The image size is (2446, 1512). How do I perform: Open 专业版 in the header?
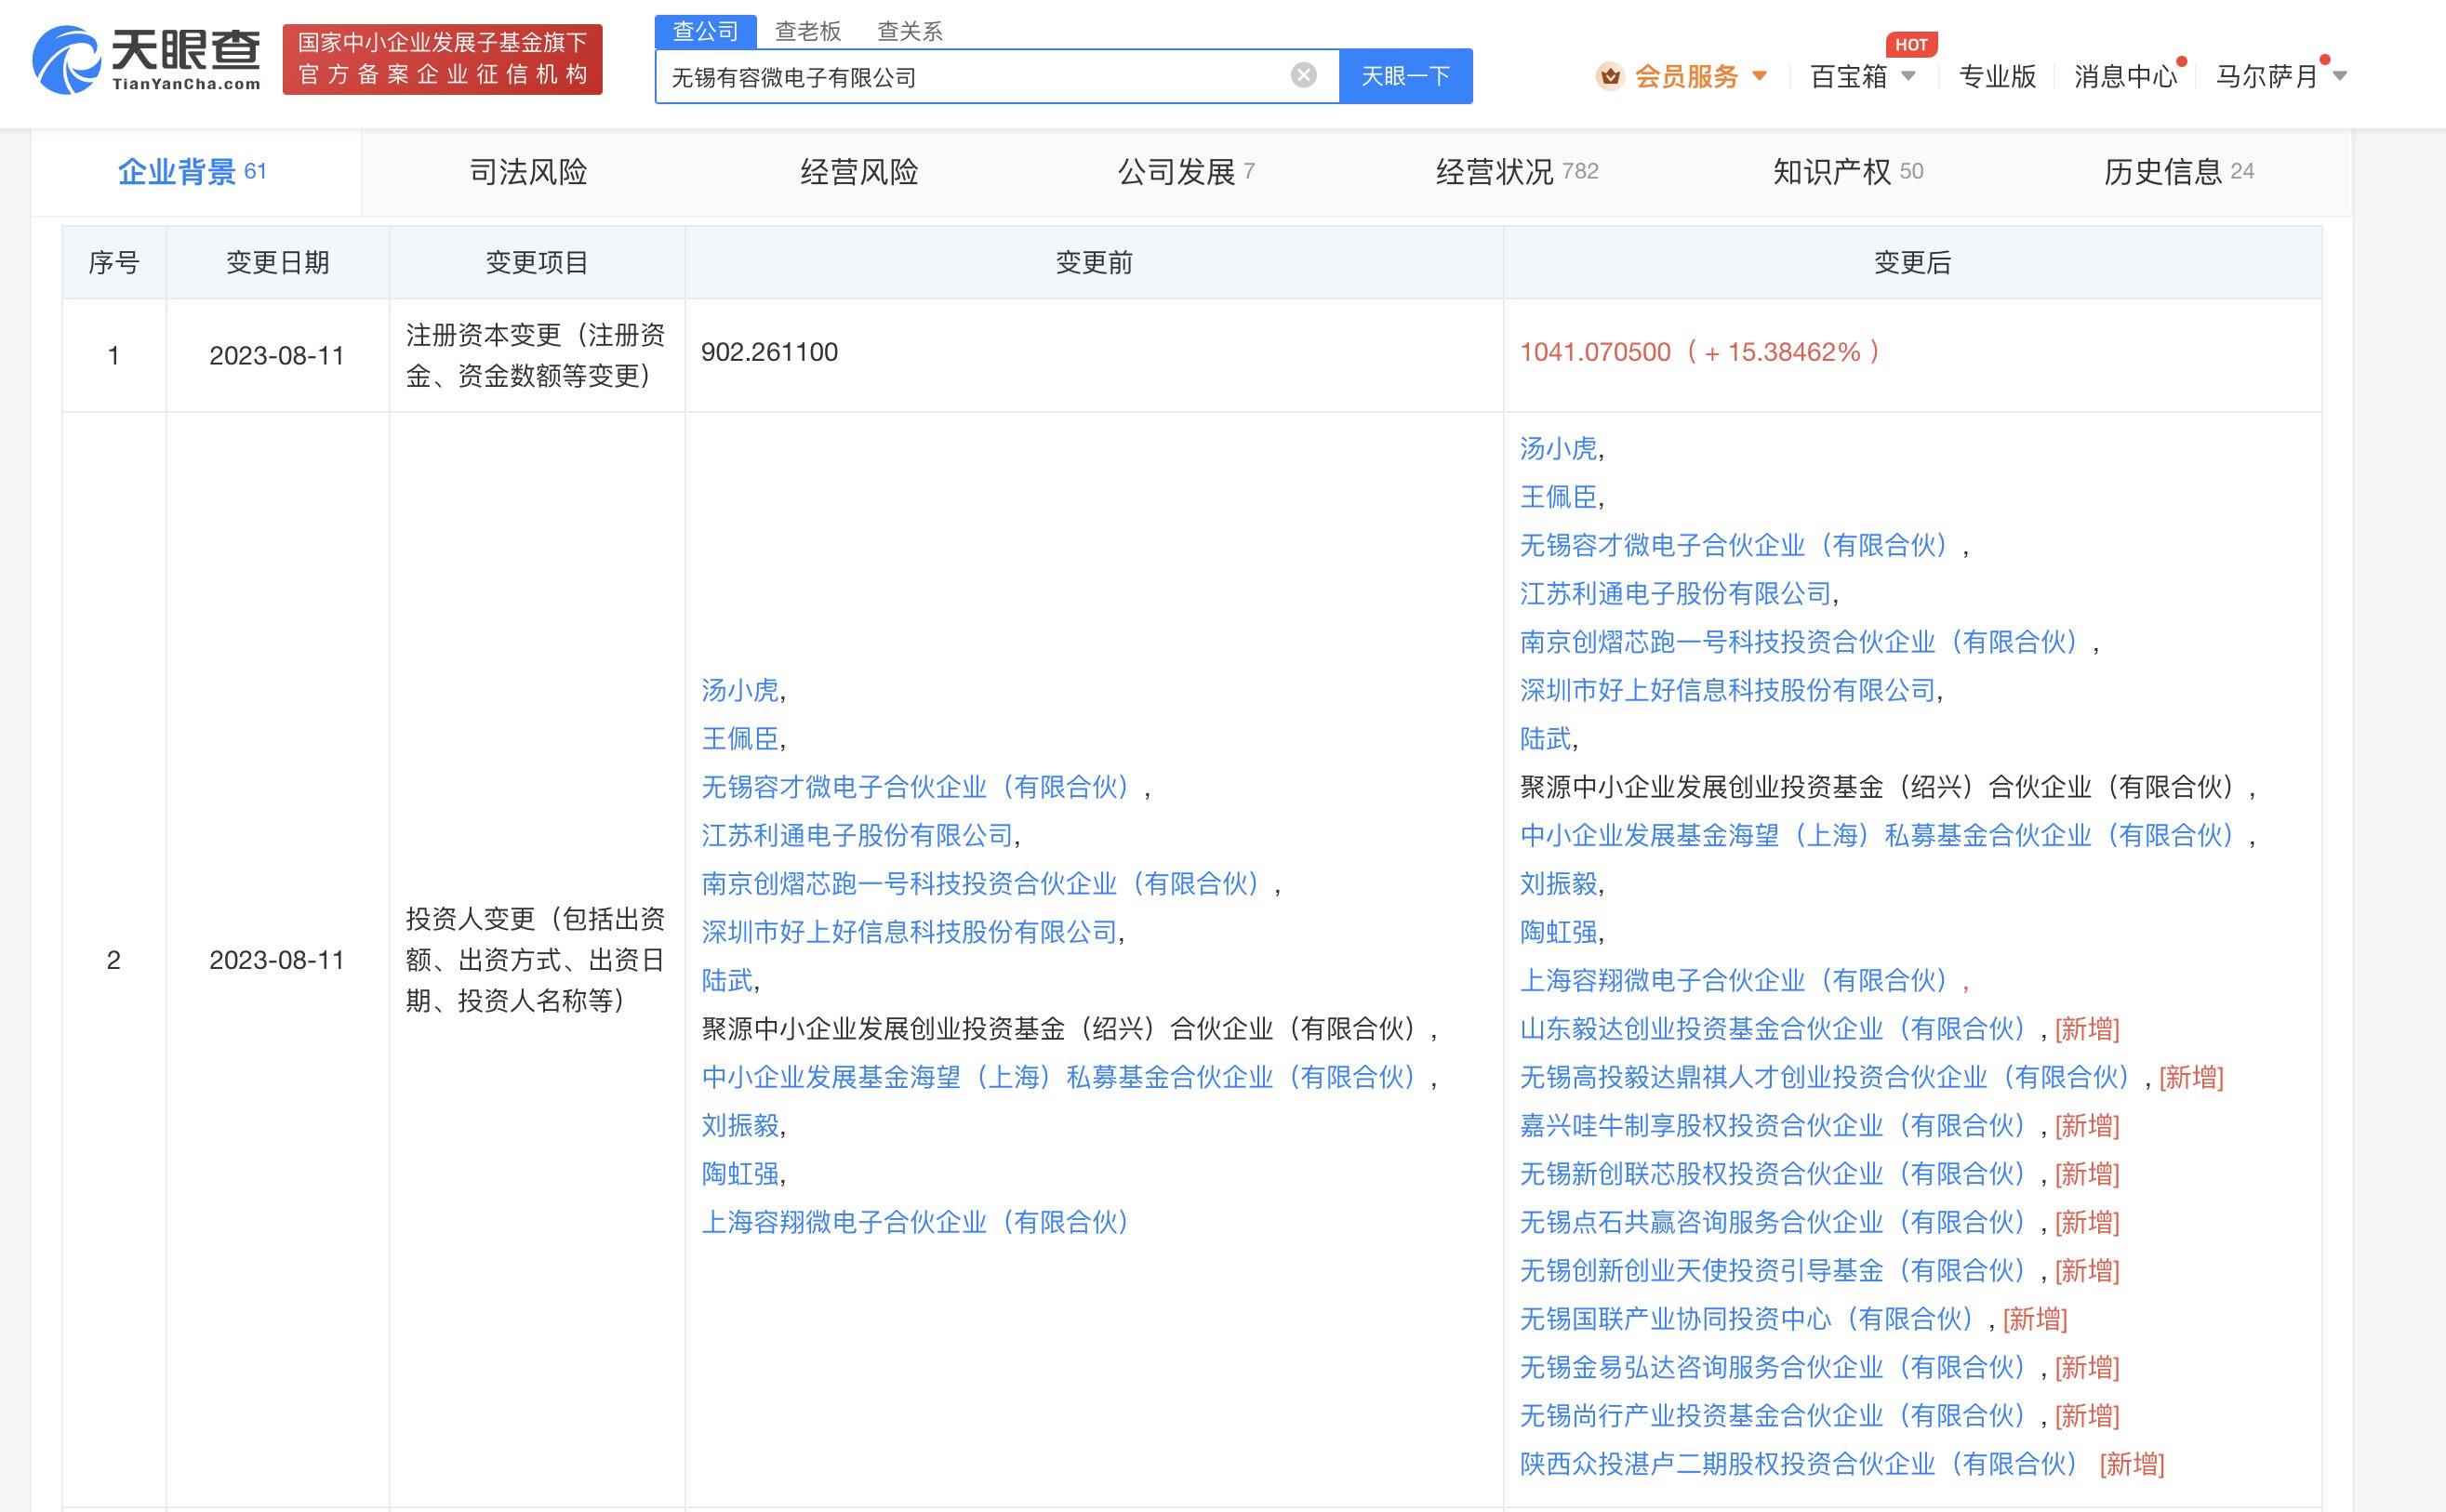(x=1997, y=76)
